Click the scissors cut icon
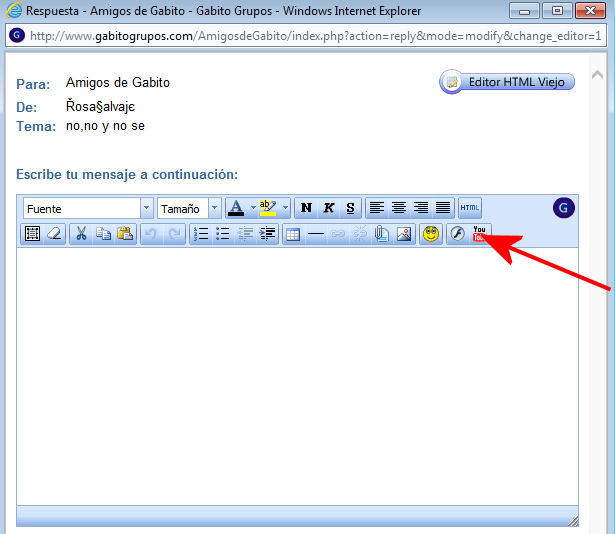Image resolution: width=615 pixels, height=534 pixels. point(81,234)
